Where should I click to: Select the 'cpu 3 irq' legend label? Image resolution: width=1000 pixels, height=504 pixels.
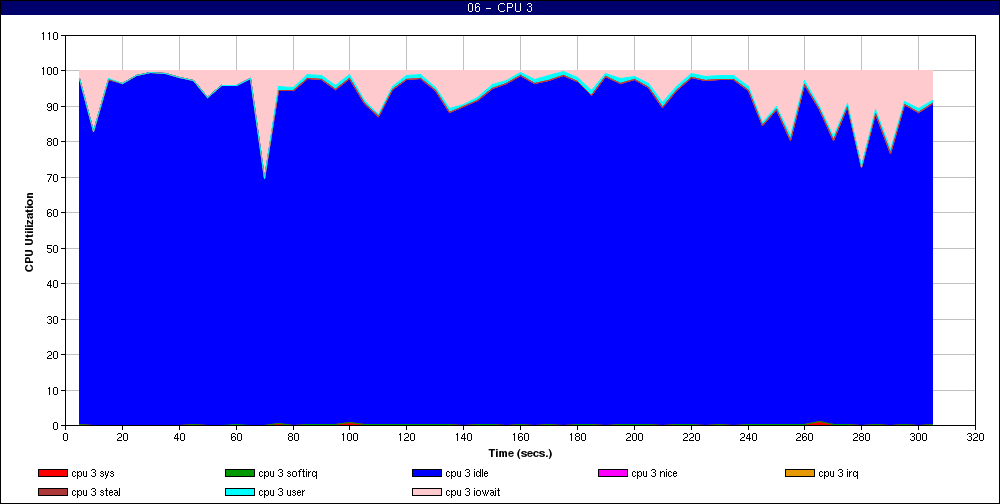(x=839, y=473)
